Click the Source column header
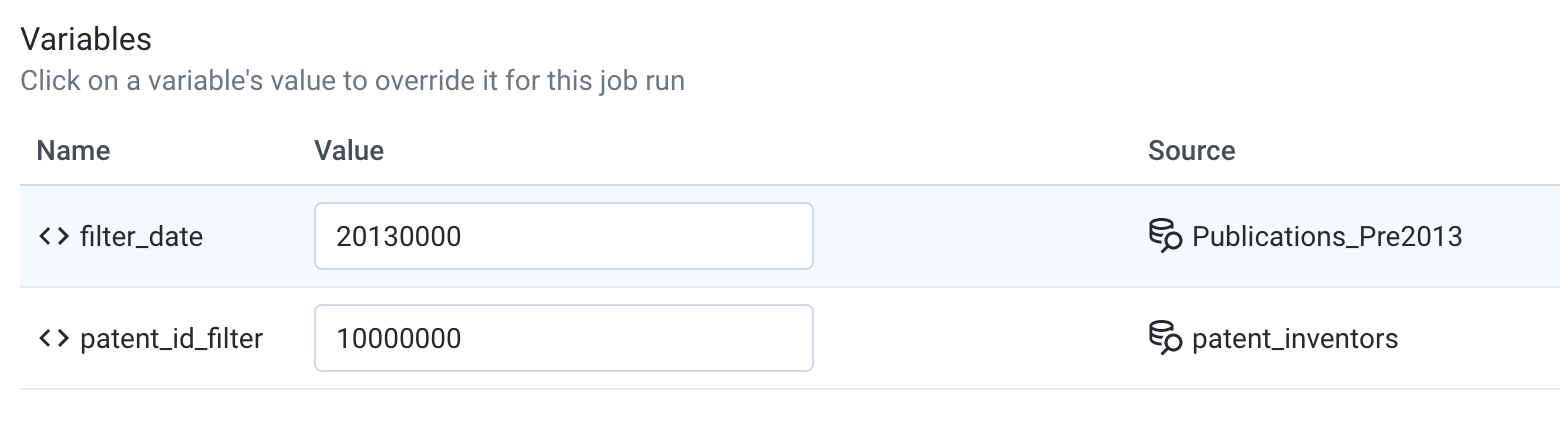Image resolution: width=1560 pixels, height=432 pixels. [1192, 150]
